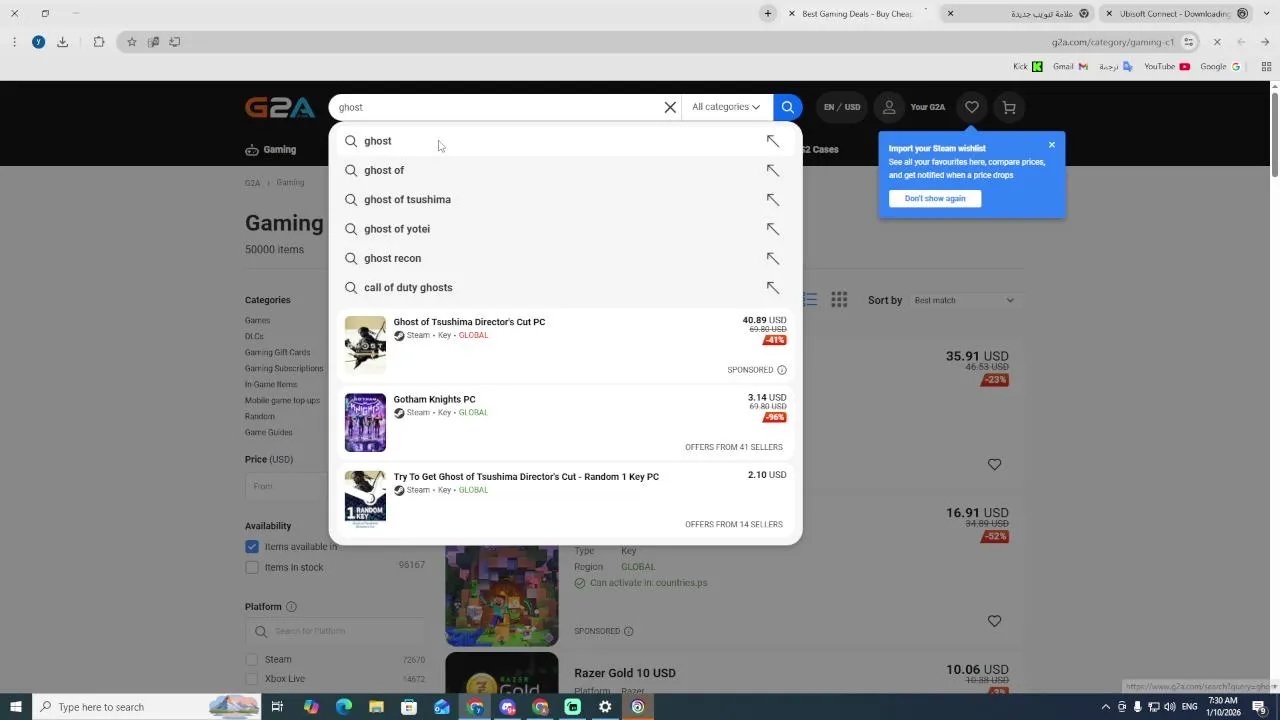
Task: Fill search with 'ghost of' suggestion arrow
Action: click(772, 170)
